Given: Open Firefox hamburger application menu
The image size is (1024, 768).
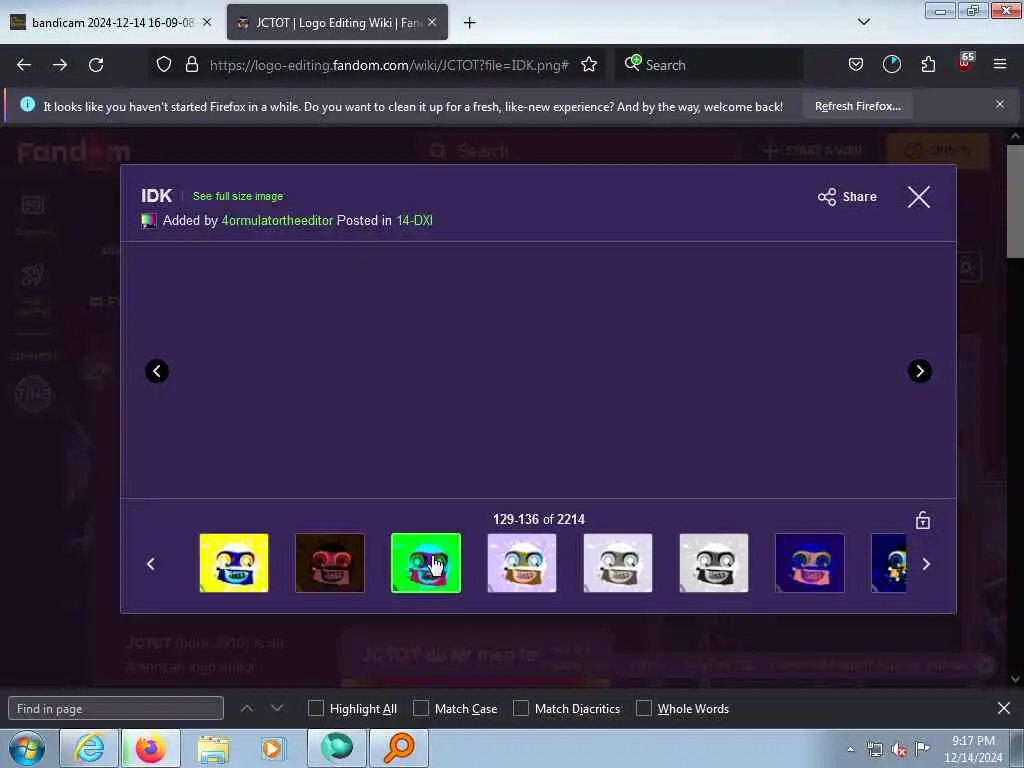Looking at the screenshot, I should (x=1000, y=65).
